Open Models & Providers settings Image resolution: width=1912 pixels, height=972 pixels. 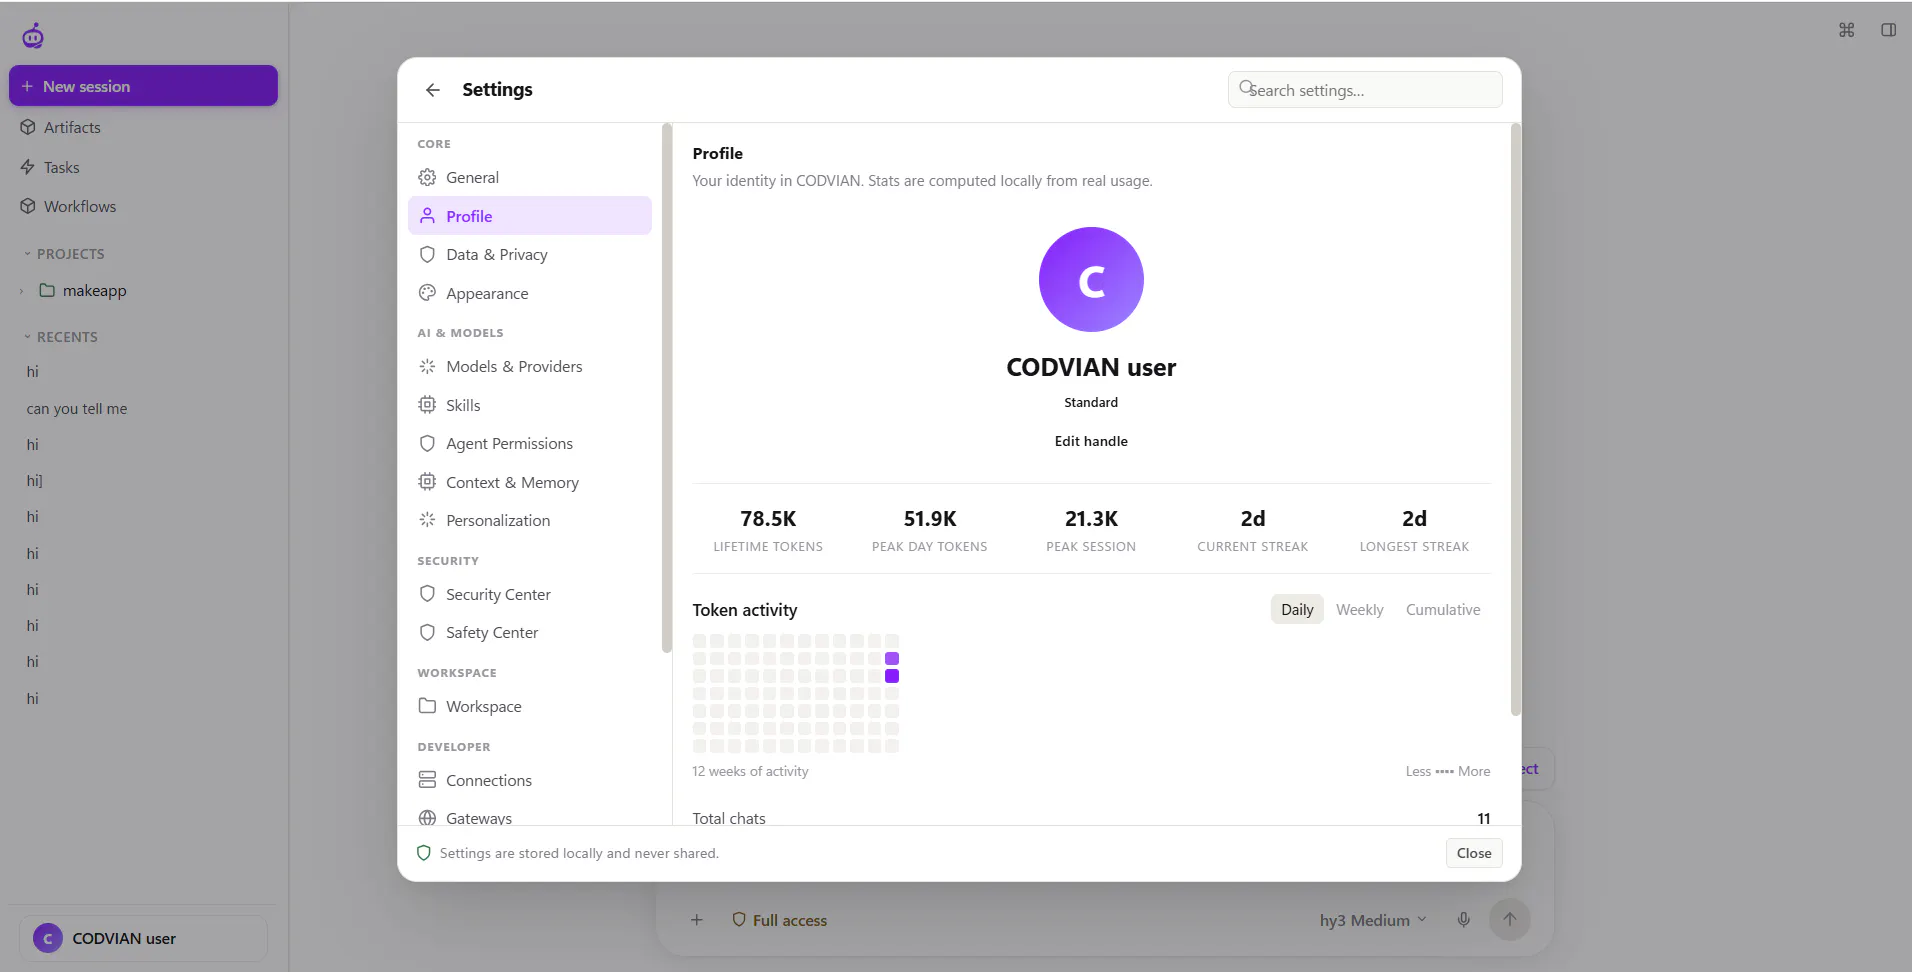(530, 366)
